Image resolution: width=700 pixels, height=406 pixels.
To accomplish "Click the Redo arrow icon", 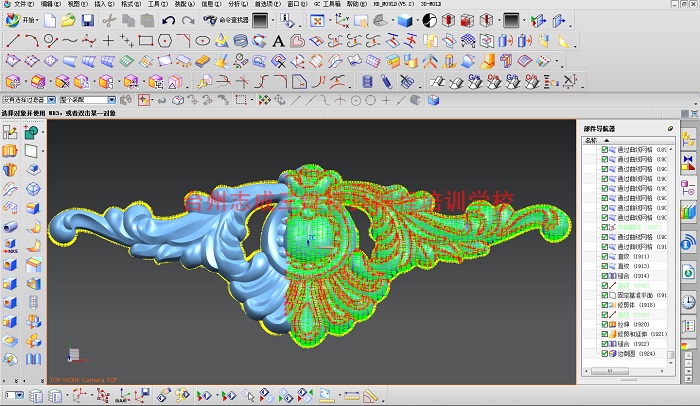I will [188, 21].
